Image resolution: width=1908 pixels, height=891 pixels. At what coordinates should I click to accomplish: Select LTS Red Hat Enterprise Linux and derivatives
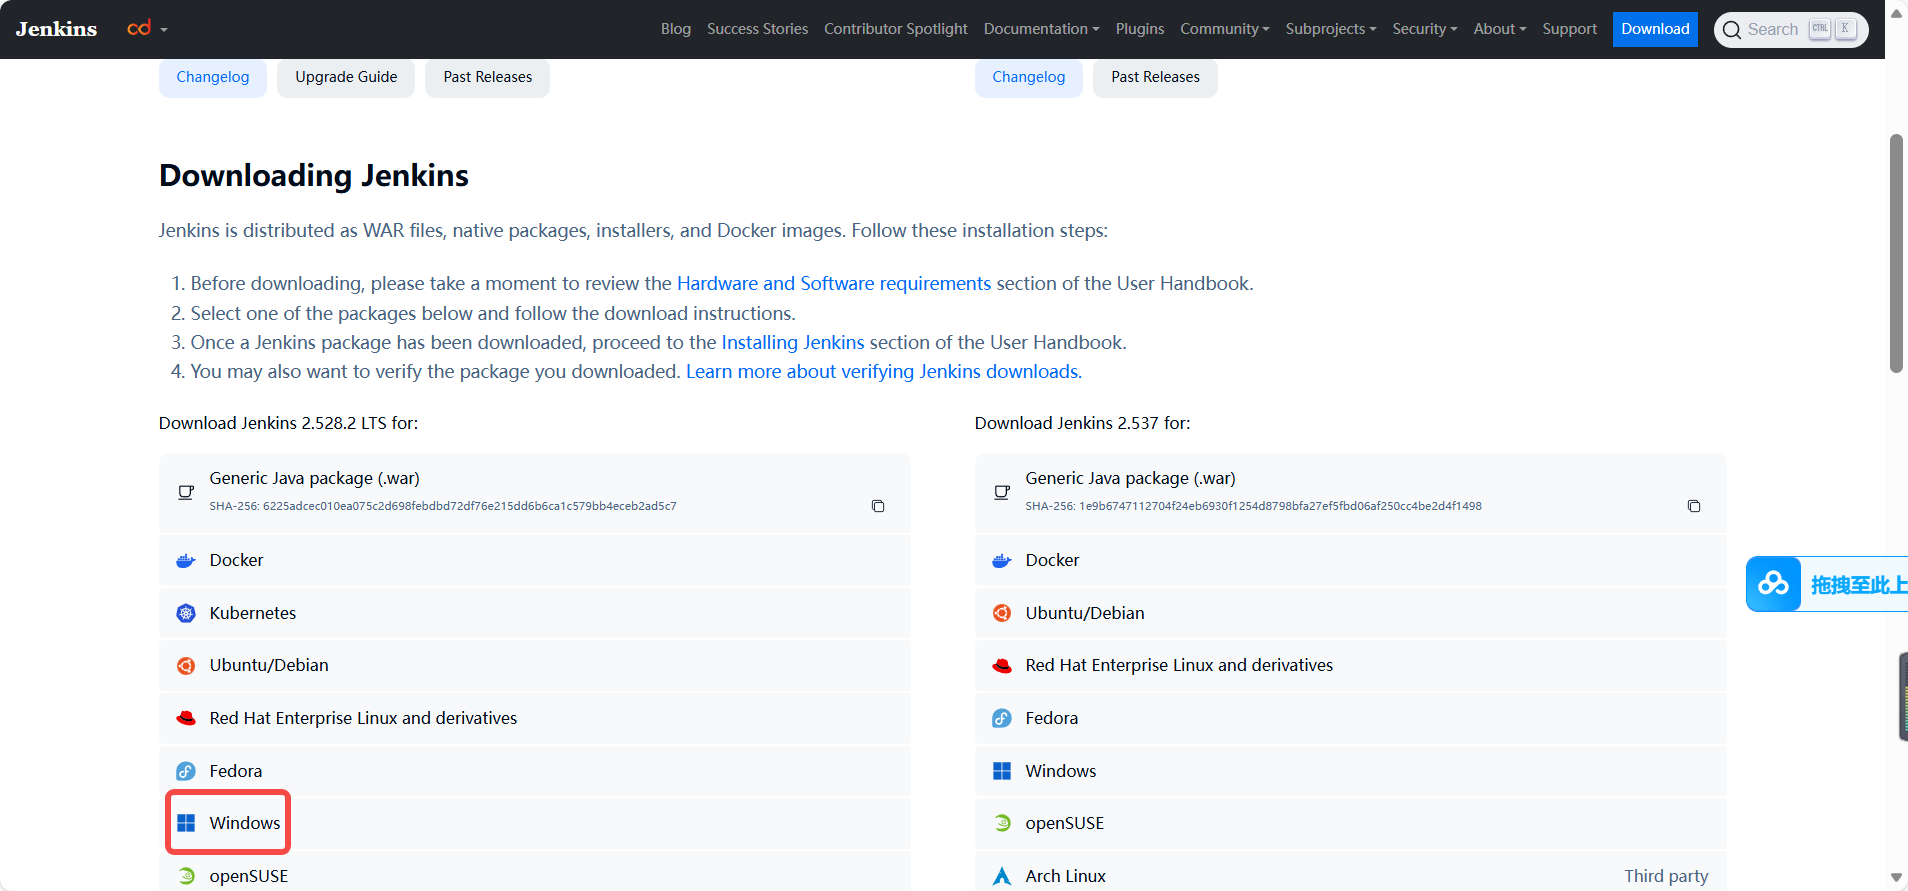(x=535, y=718)
